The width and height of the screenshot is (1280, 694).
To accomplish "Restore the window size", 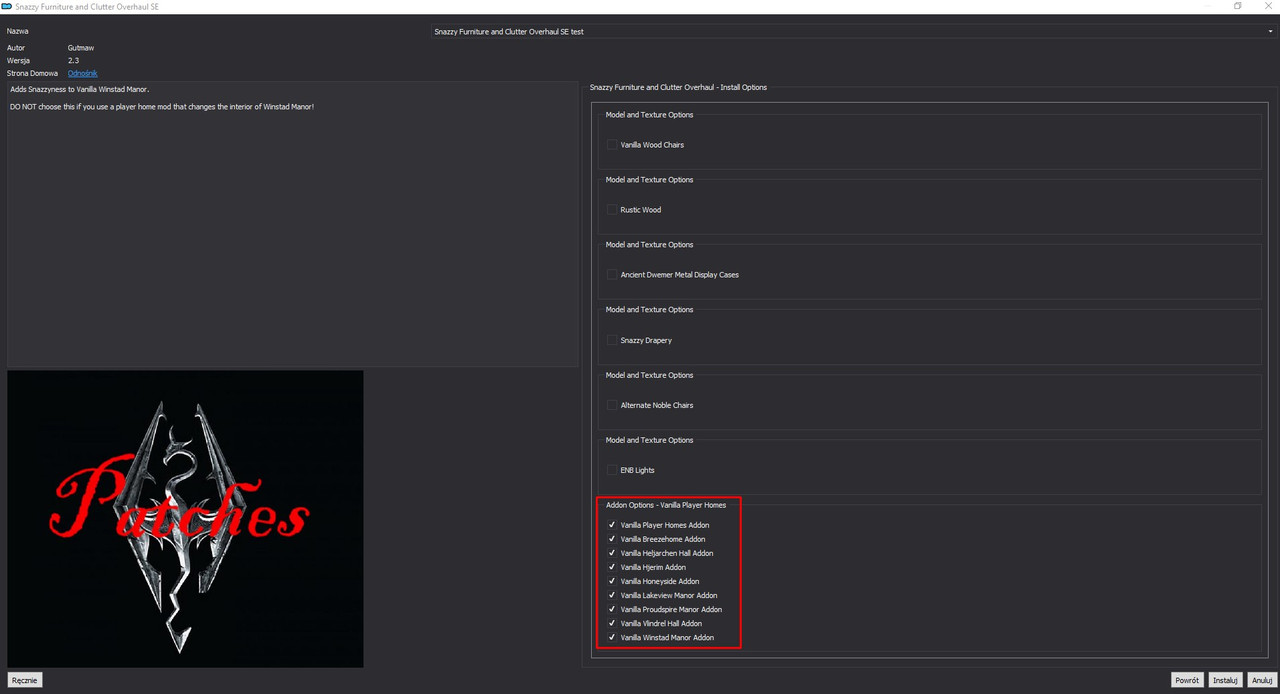I will 1237,6.
